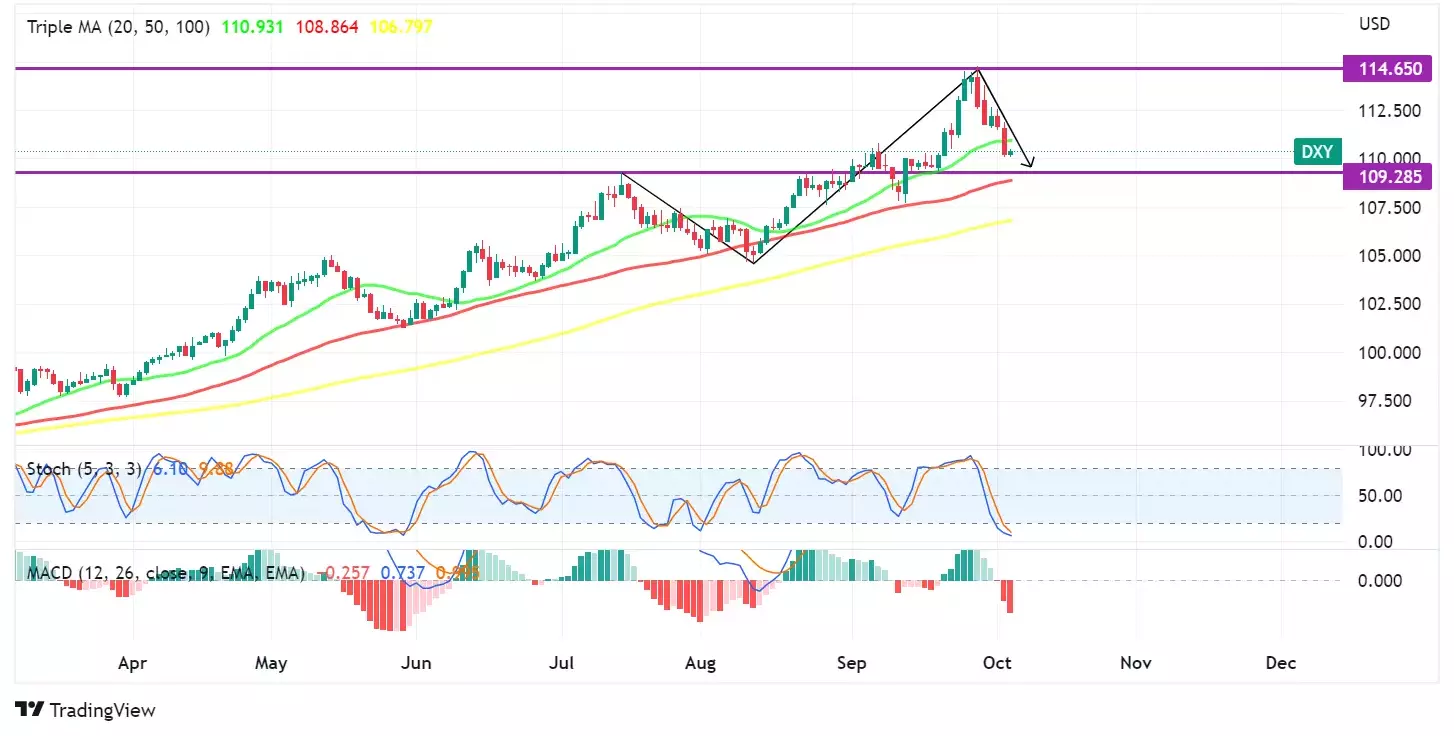Select the Stoch (5, 3, 3) indicator label
This screenshot has width=1454, height=736.
83,469
